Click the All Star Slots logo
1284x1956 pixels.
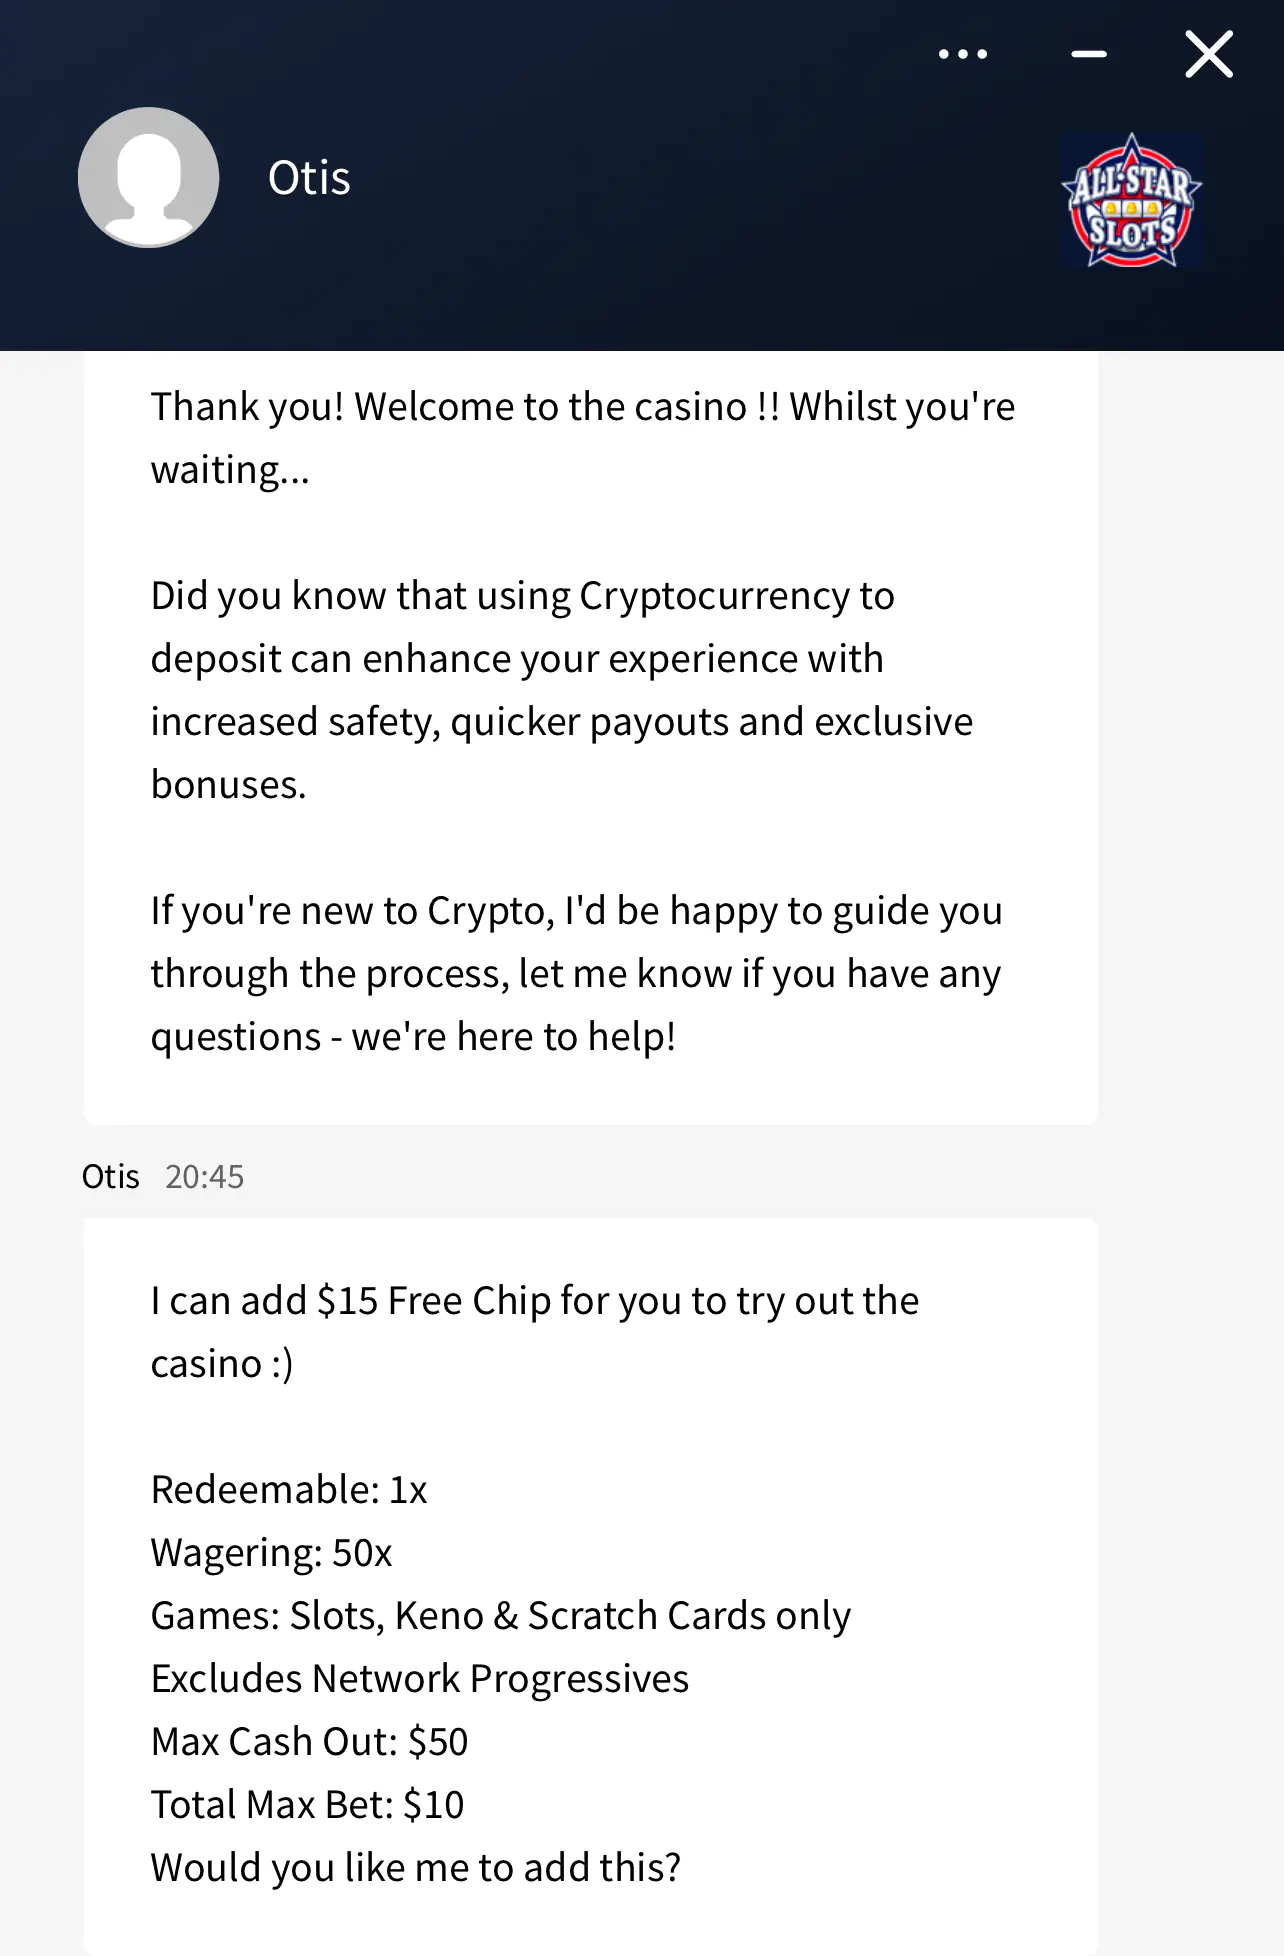tap(1132, 201)
